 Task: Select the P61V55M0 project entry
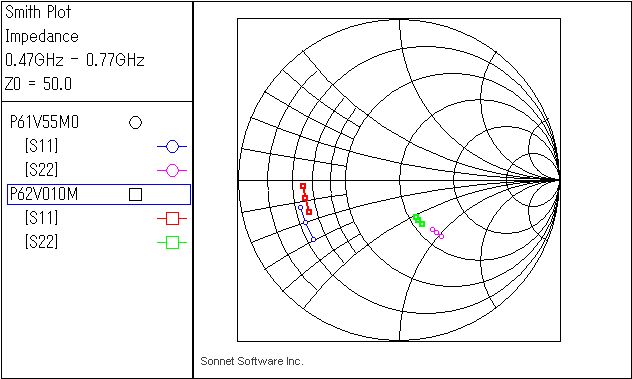click(44, 122)
